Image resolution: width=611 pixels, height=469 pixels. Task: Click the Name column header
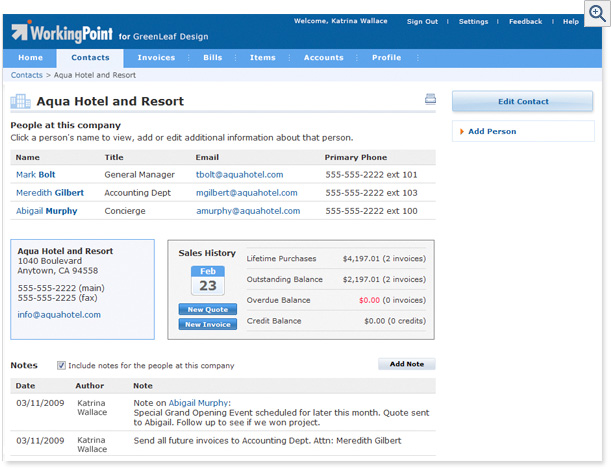28,157
